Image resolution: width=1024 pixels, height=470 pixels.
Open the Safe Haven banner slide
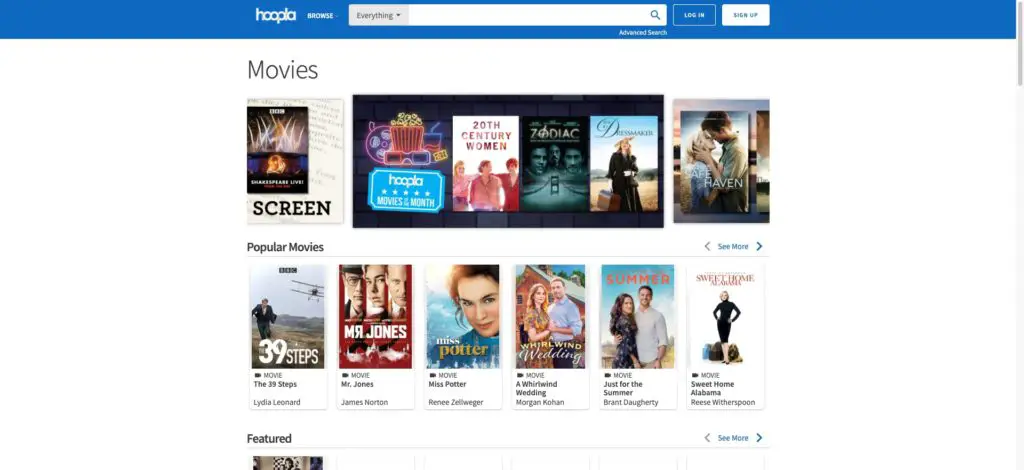(x=721, y=161)
